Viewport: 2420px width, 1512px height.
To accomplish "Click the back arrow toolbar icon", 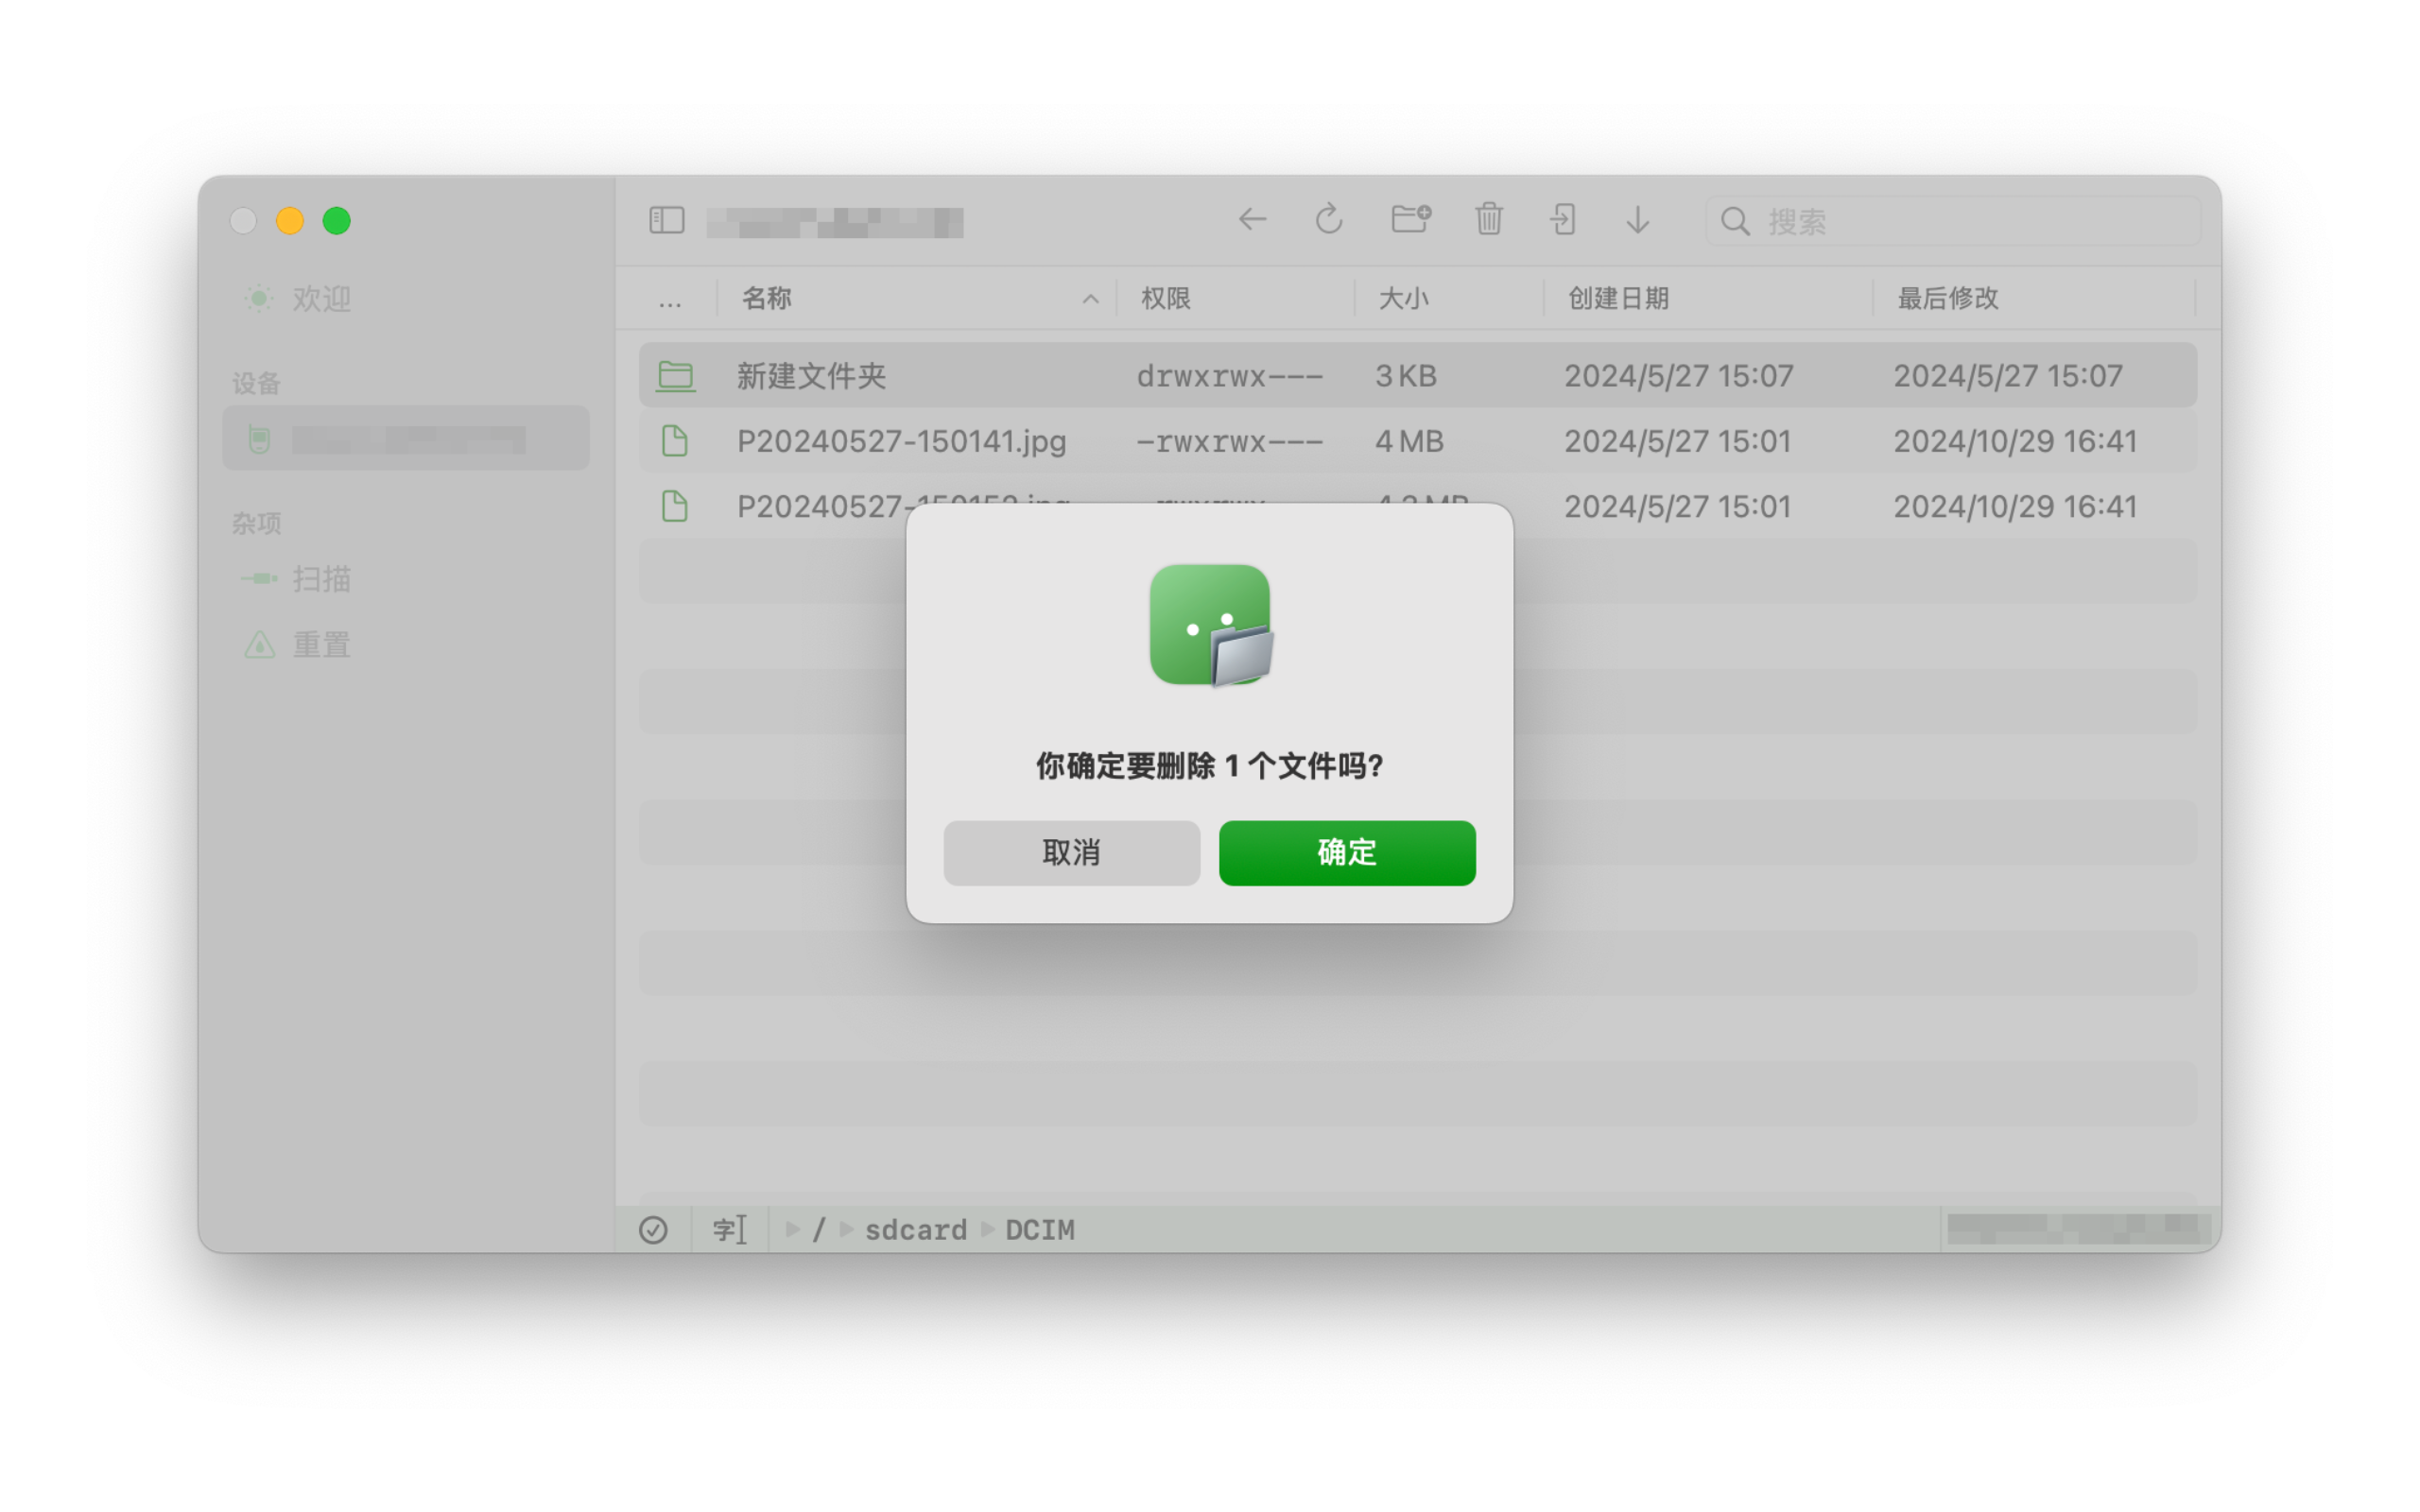I will click(x=1252, y=220).
